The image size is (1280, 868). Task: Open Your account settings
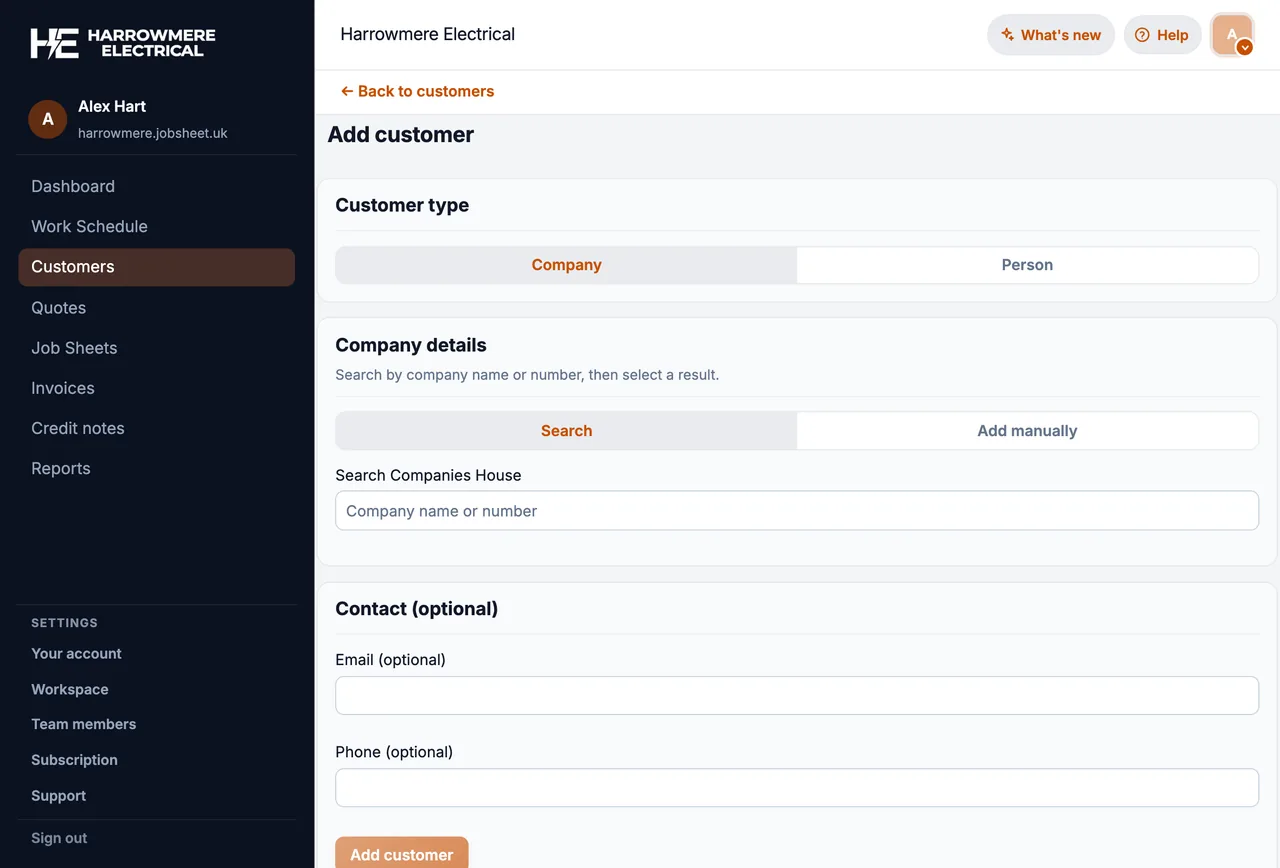(x=76, y=653)
